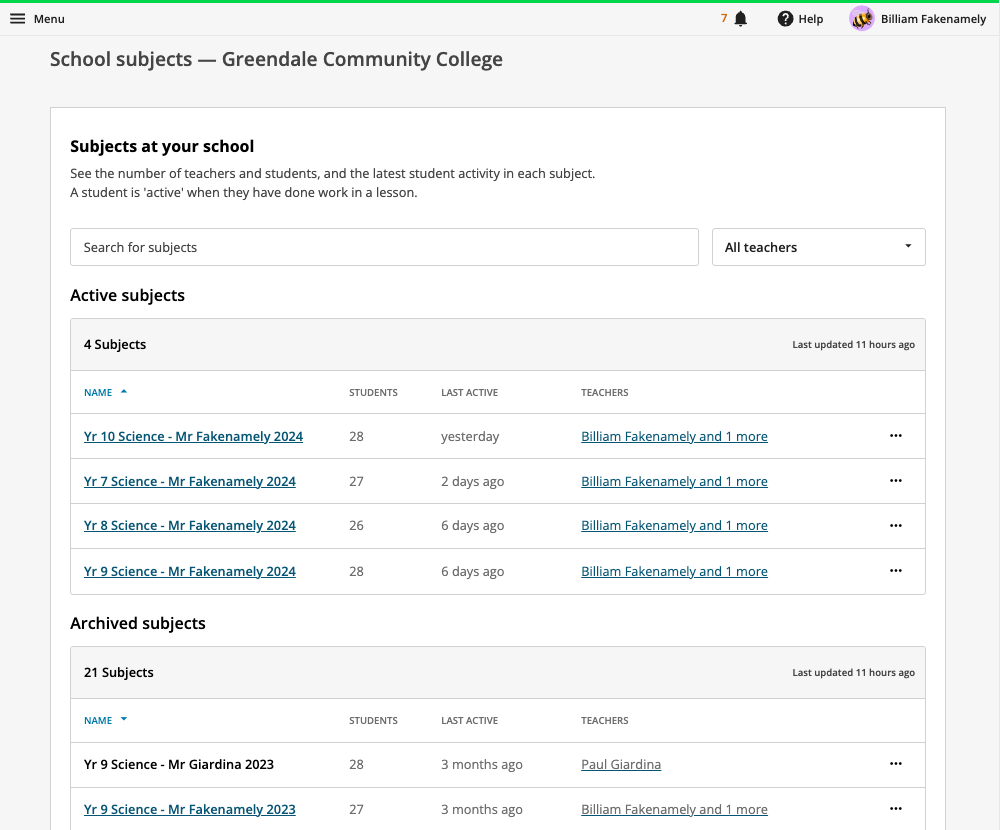The height and width of the screenshot is (830, 1000).
Task: Open Yr 8 Science - Mr Fakenamely 2024
Action: [190, 526]
